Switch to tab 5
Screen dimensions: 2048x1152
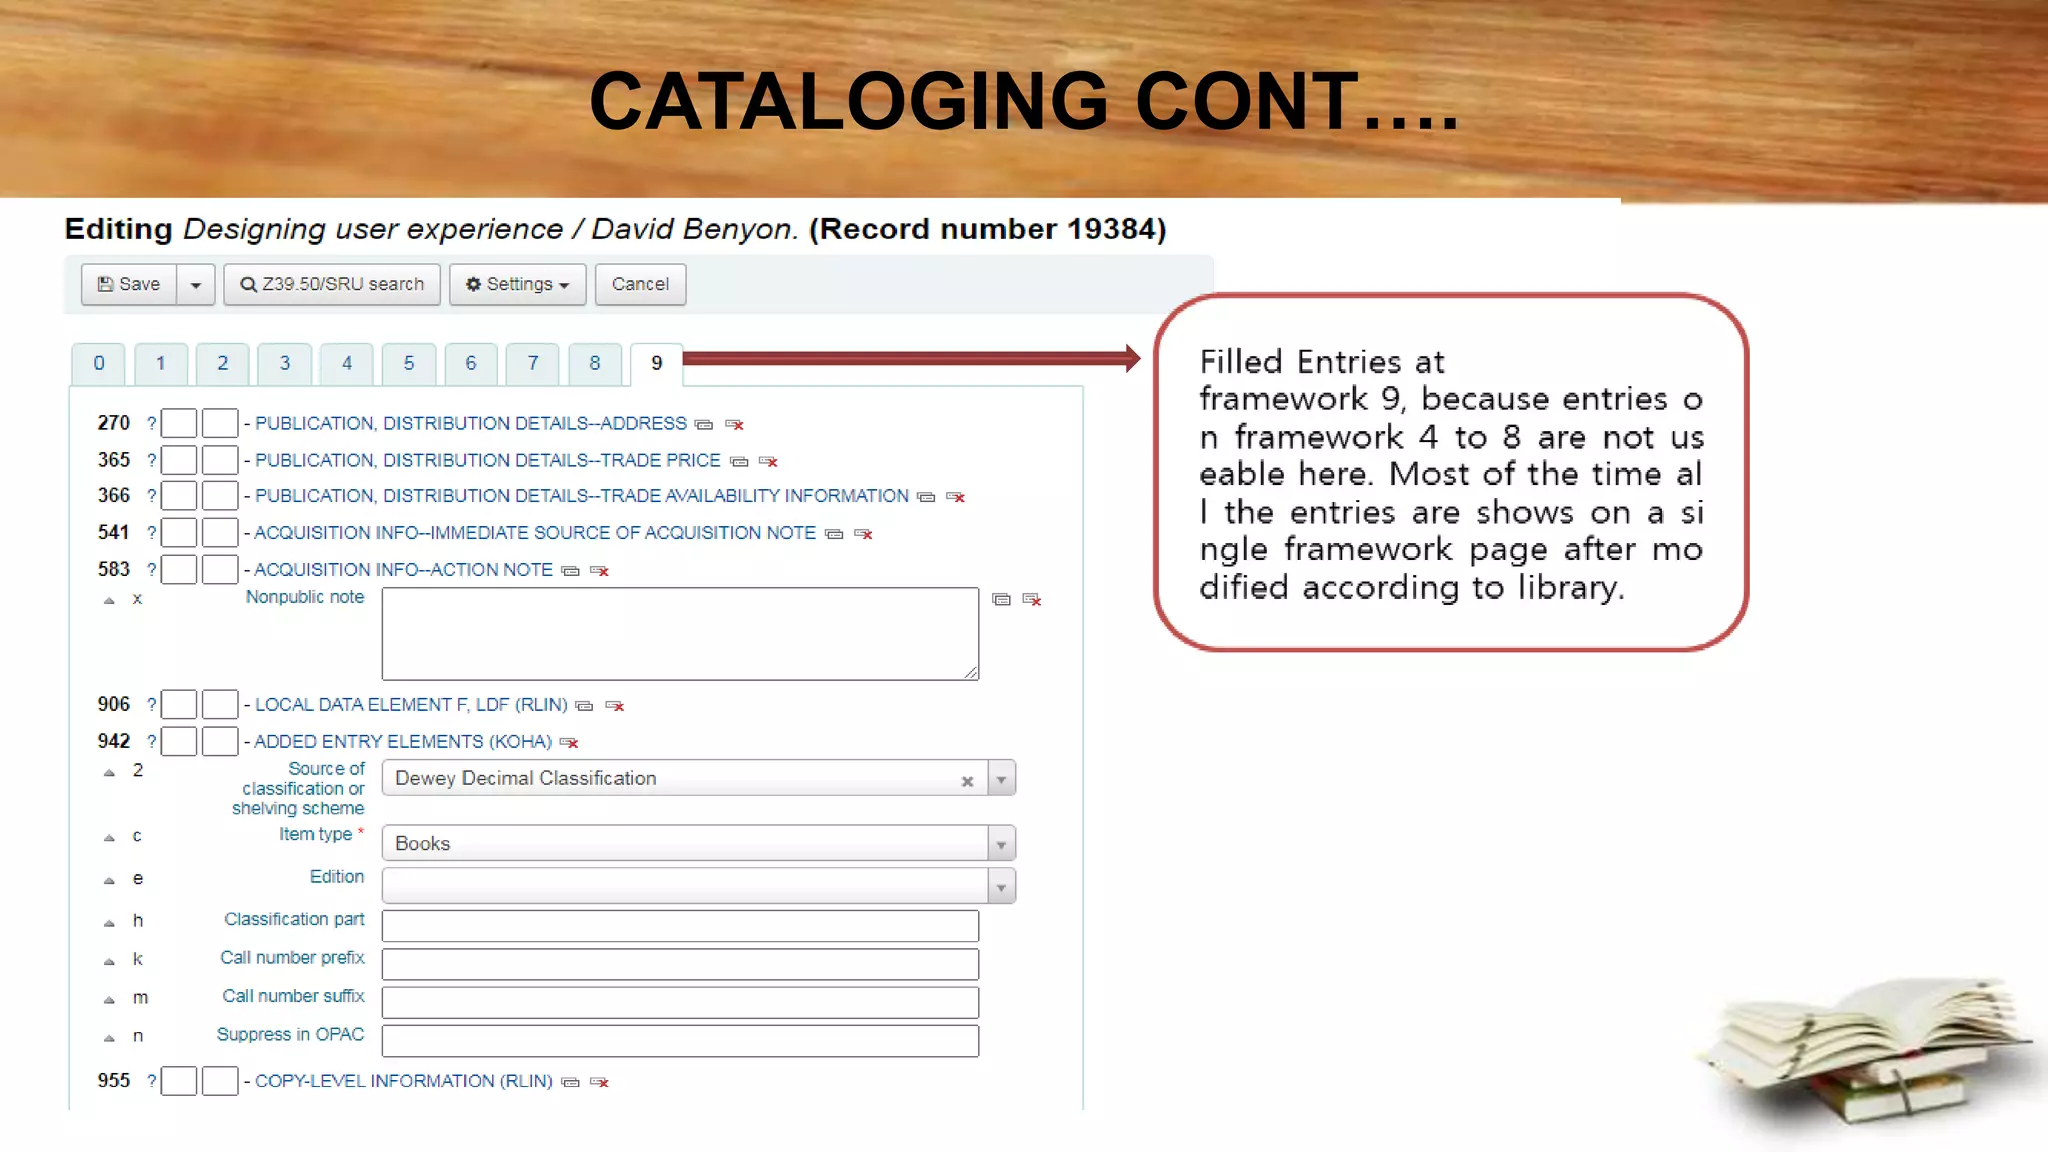(408, 364)
